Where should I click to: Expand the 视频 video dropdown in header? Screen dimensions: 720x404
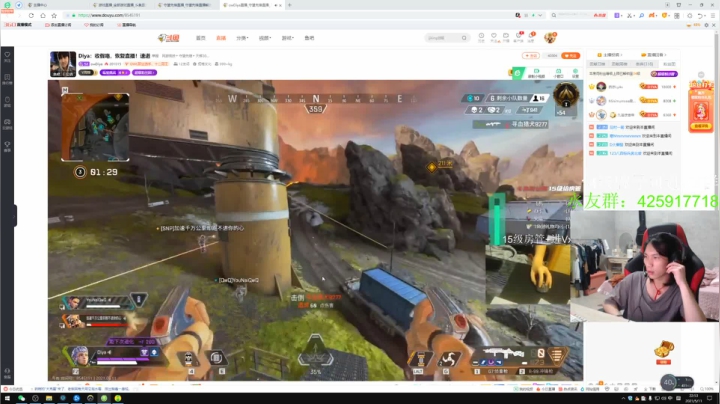tap(264, 38)
